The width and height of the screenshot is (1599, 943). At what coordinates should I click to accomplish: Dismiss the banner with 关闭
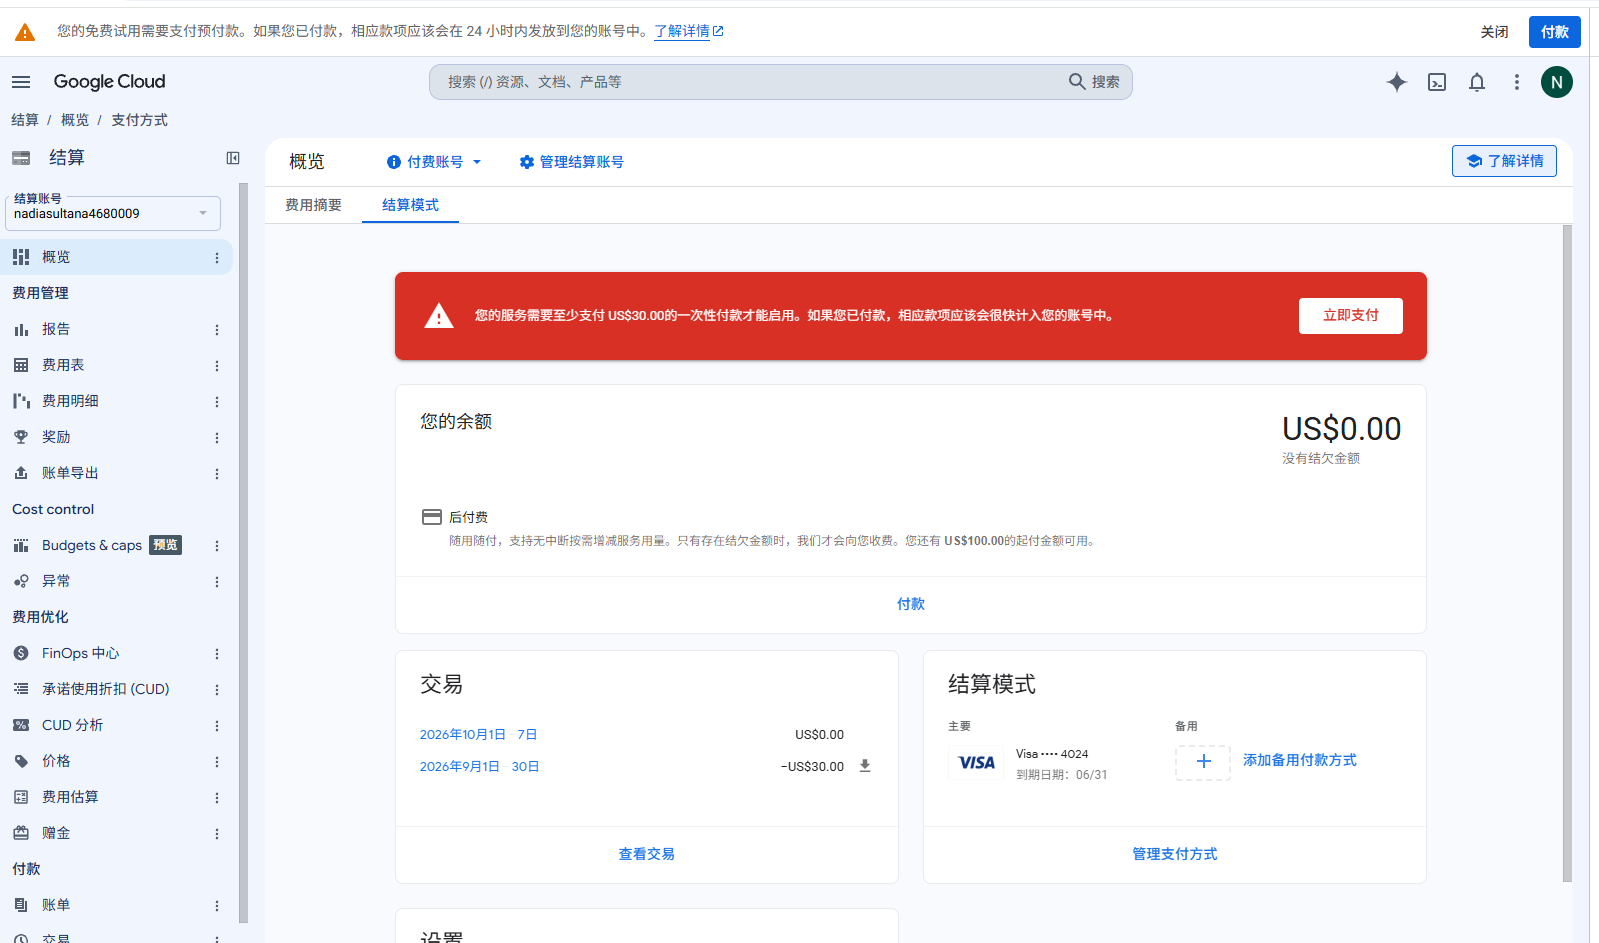(1494, 32)
